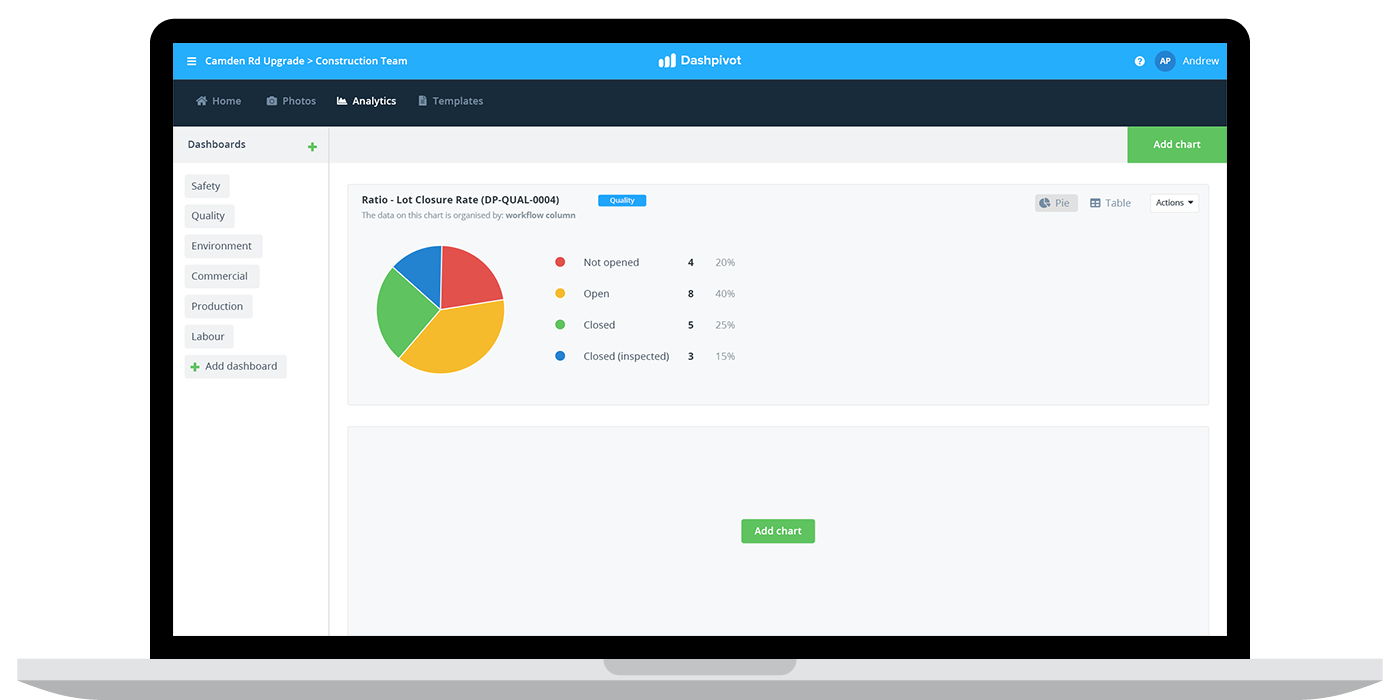This screenshot has width=1400, height=700.
Task: Click the blue Quality tag
Action: coord(622,200)
